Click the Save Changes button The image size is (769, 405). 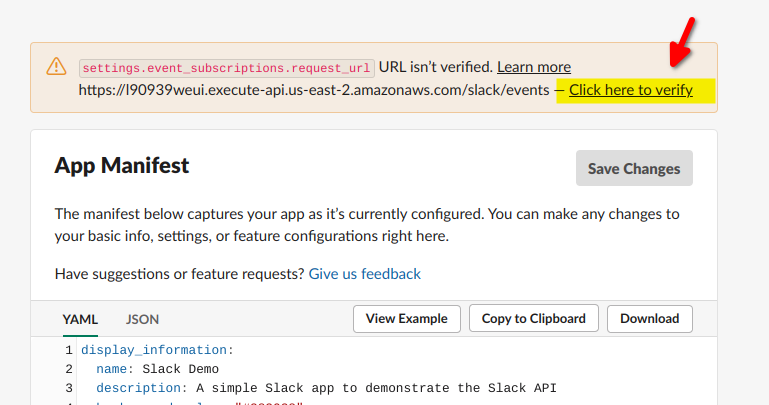click(634, 168)
